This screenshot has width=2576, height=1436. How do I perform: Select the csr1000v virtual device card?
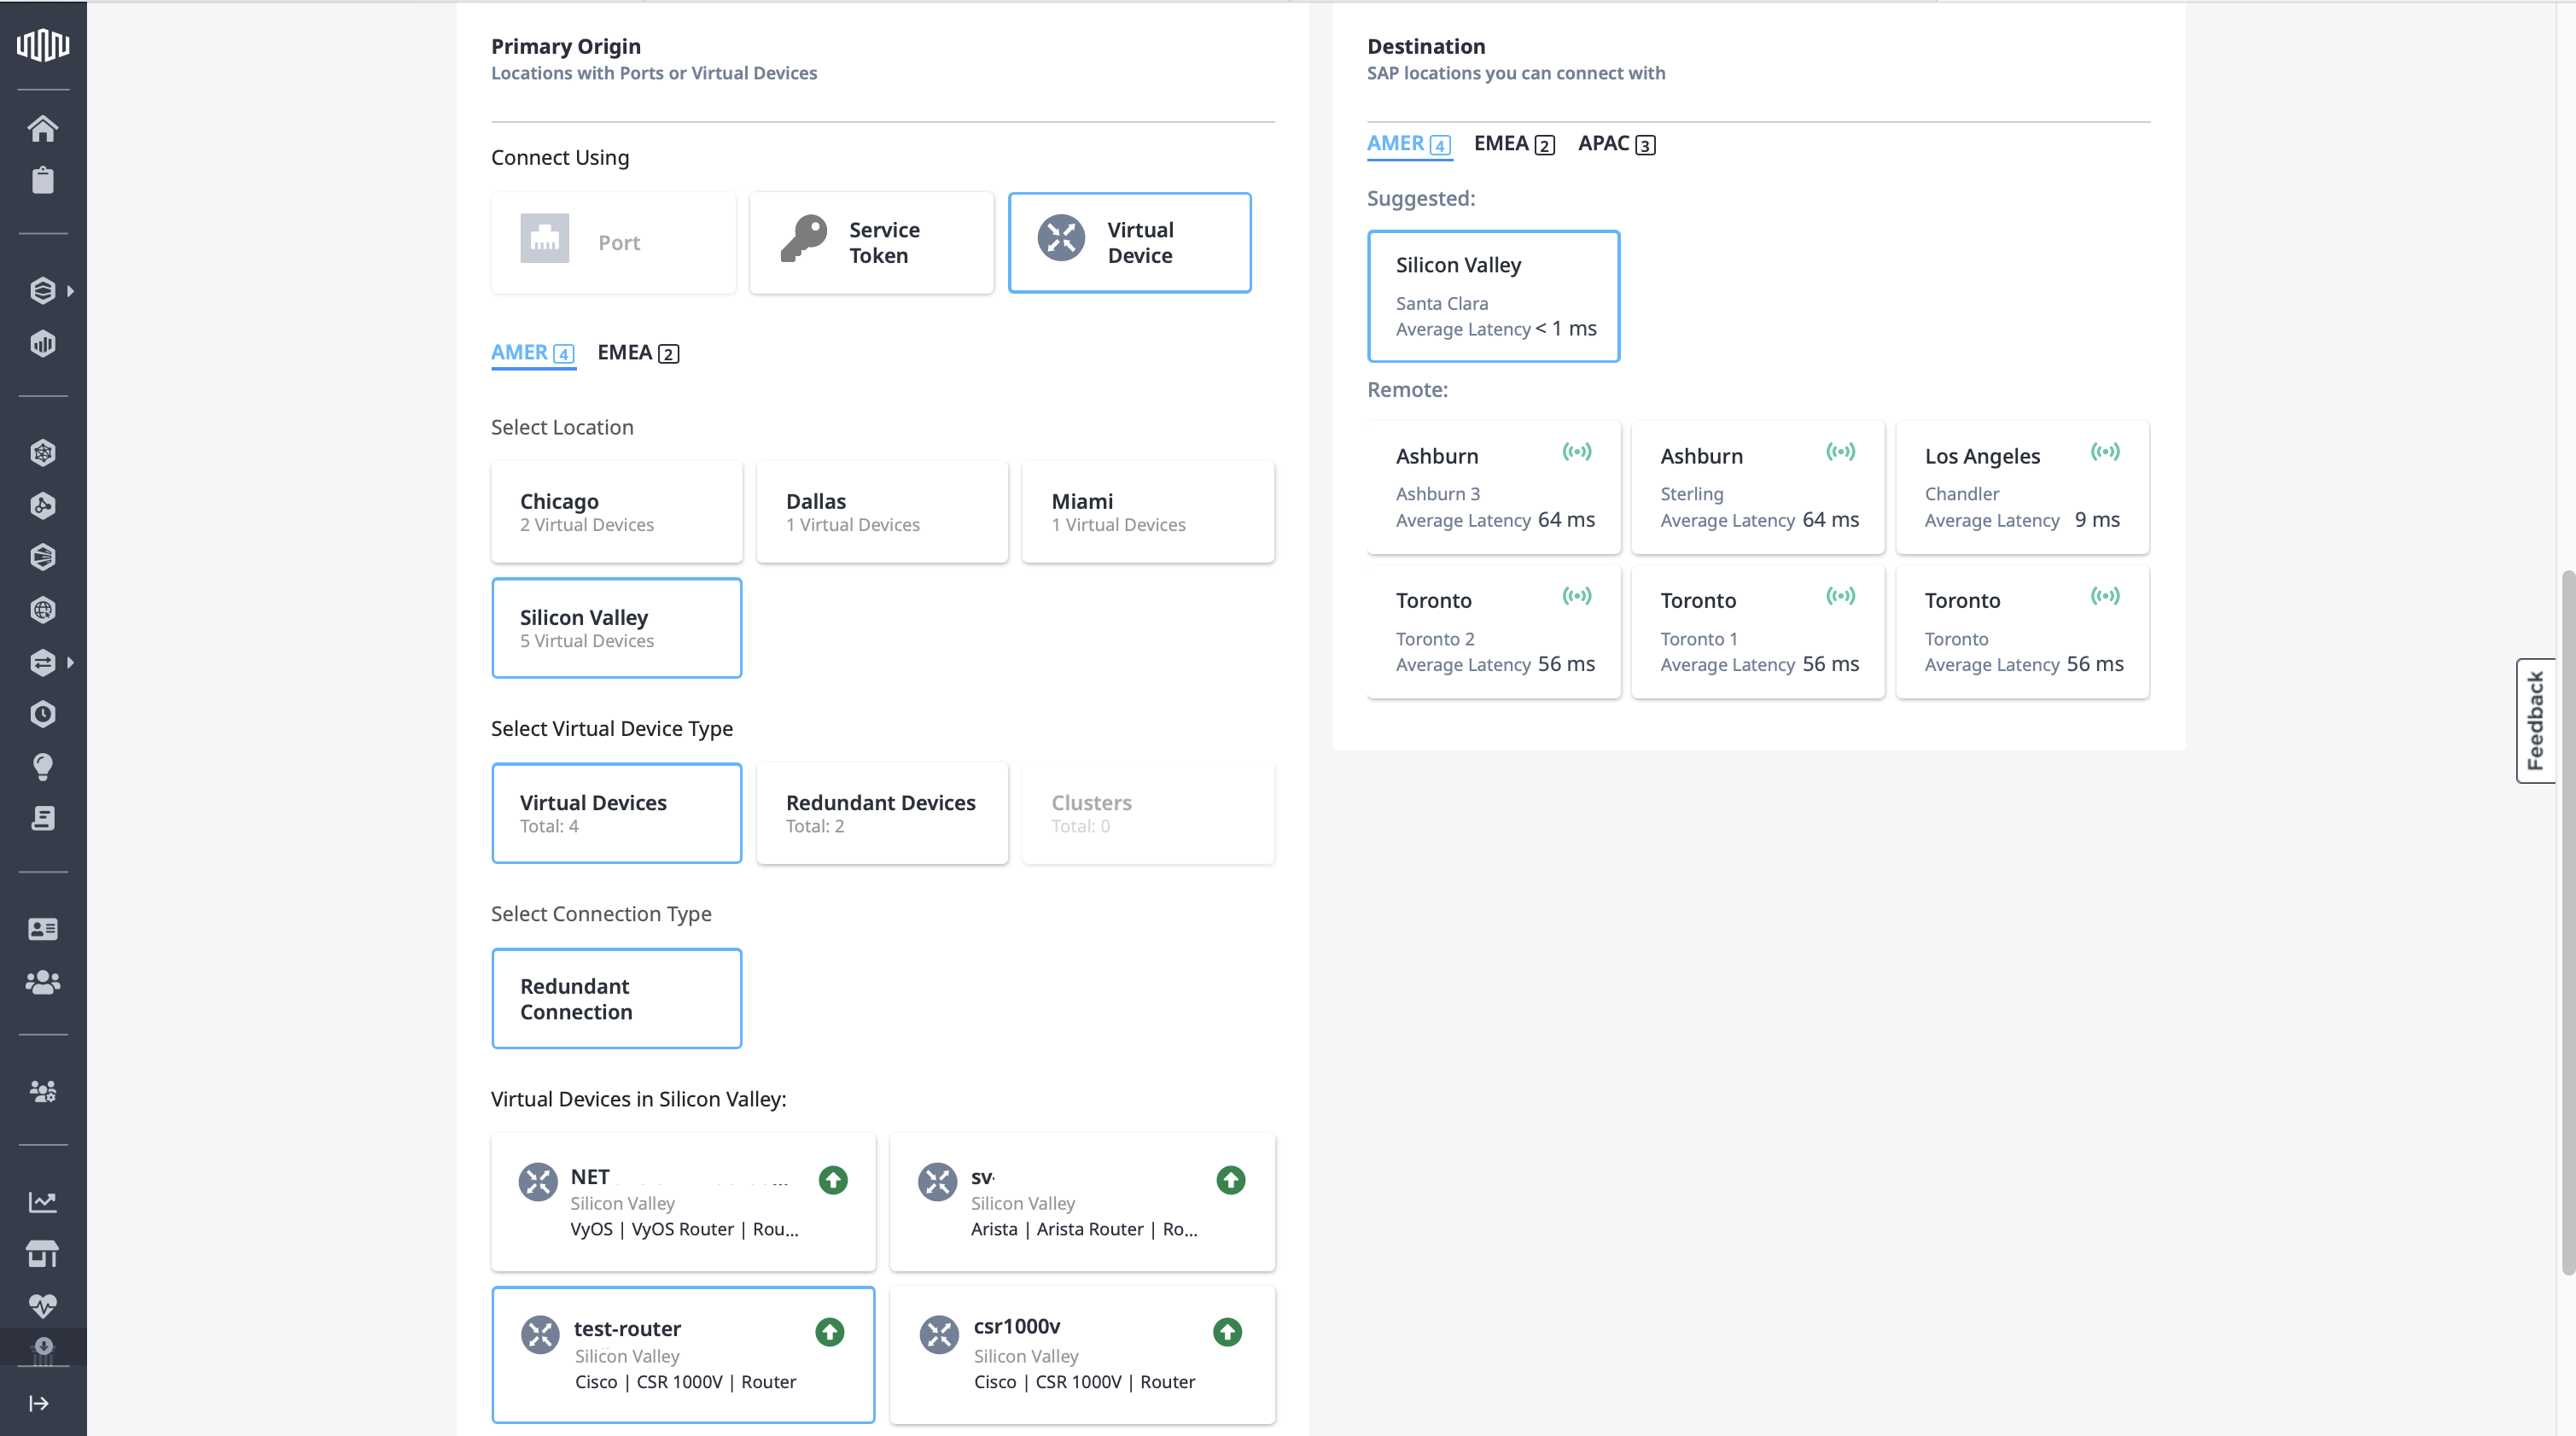tap(1082, 1354)
